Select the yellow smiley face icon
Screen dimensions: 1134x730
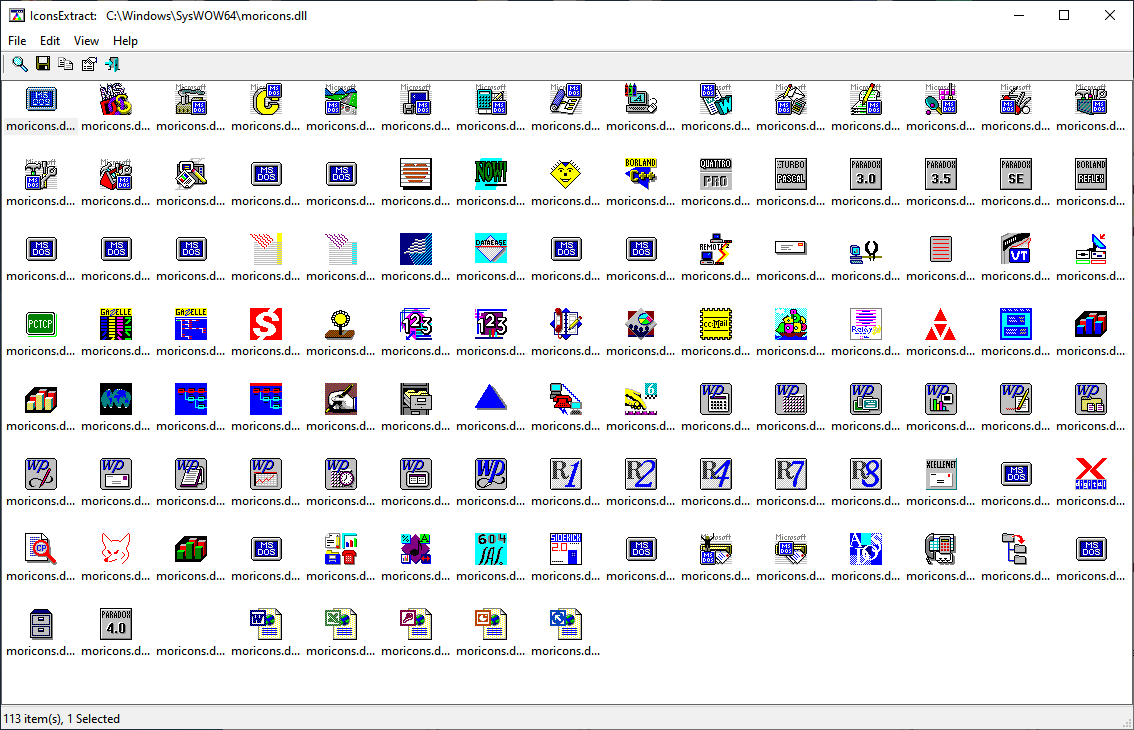click(x=566, y=173)
